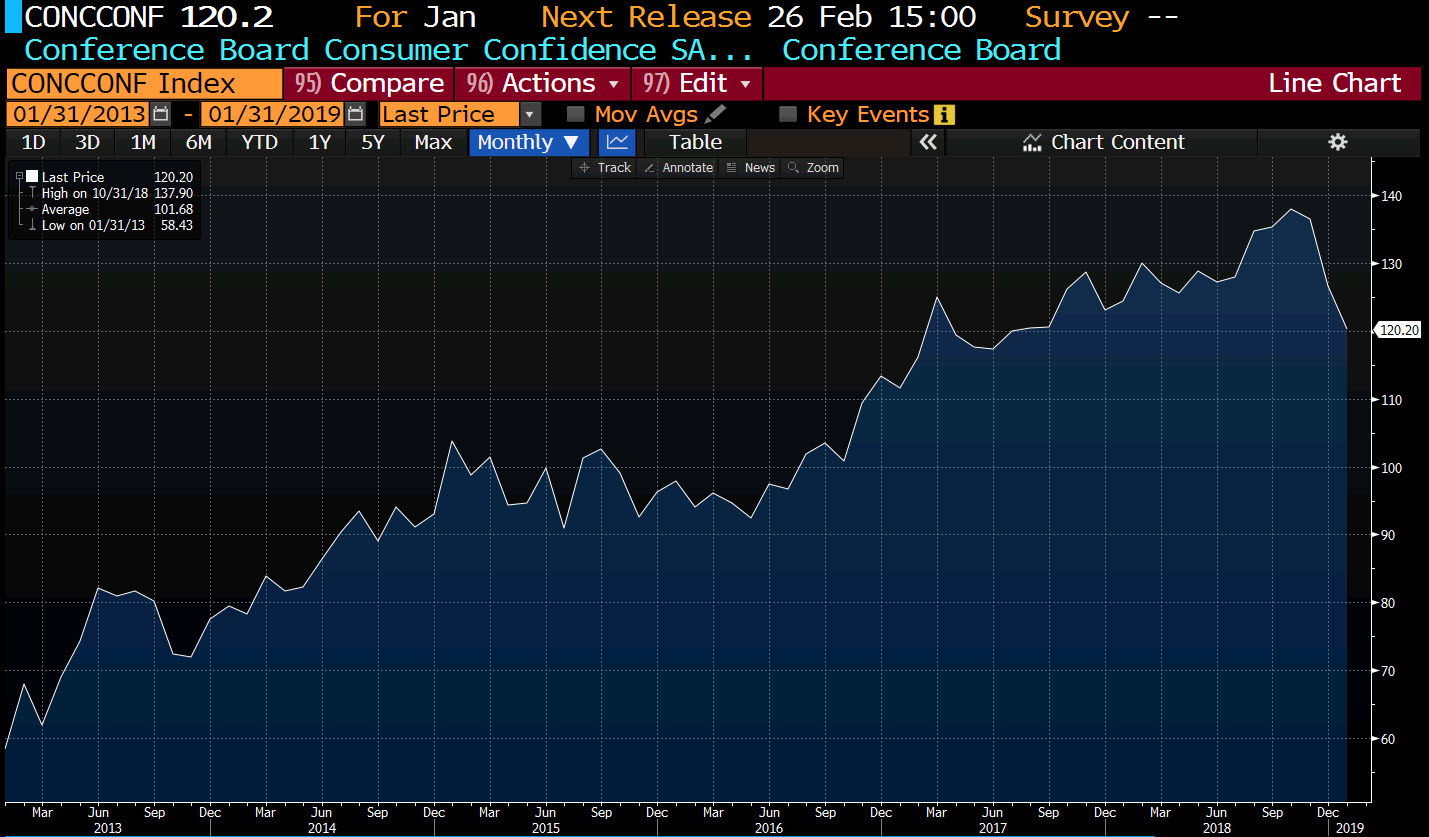Open the Last Price field dropdown arrow

531,115
